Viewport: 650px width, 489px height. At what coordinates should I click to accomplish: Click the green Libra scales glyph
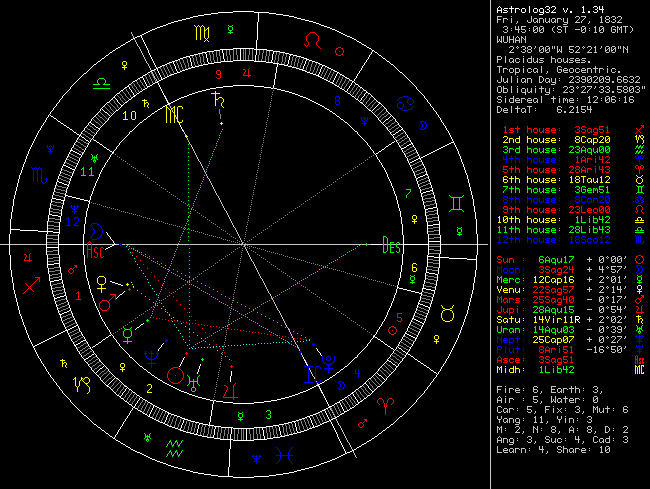(103, 87)
